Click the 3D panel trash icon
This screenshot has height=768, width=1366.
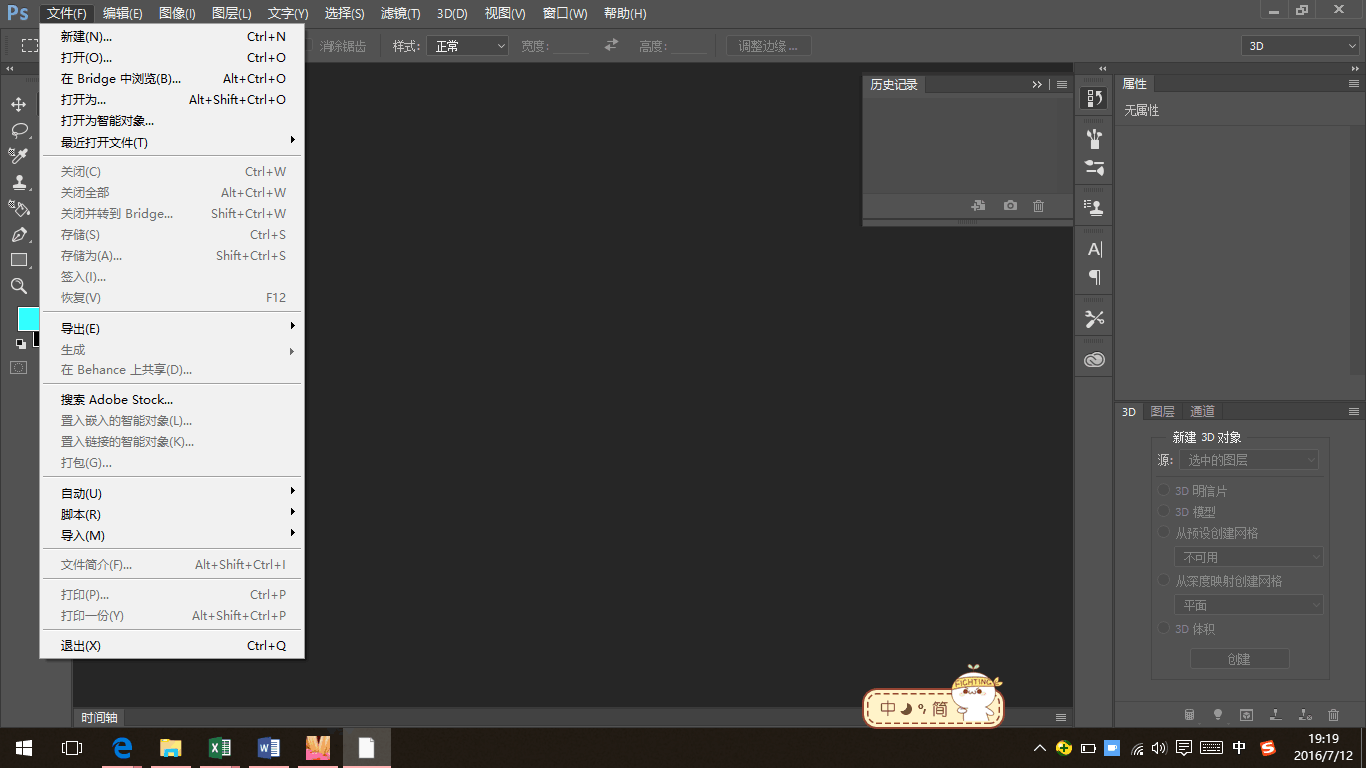(1333, 715)
